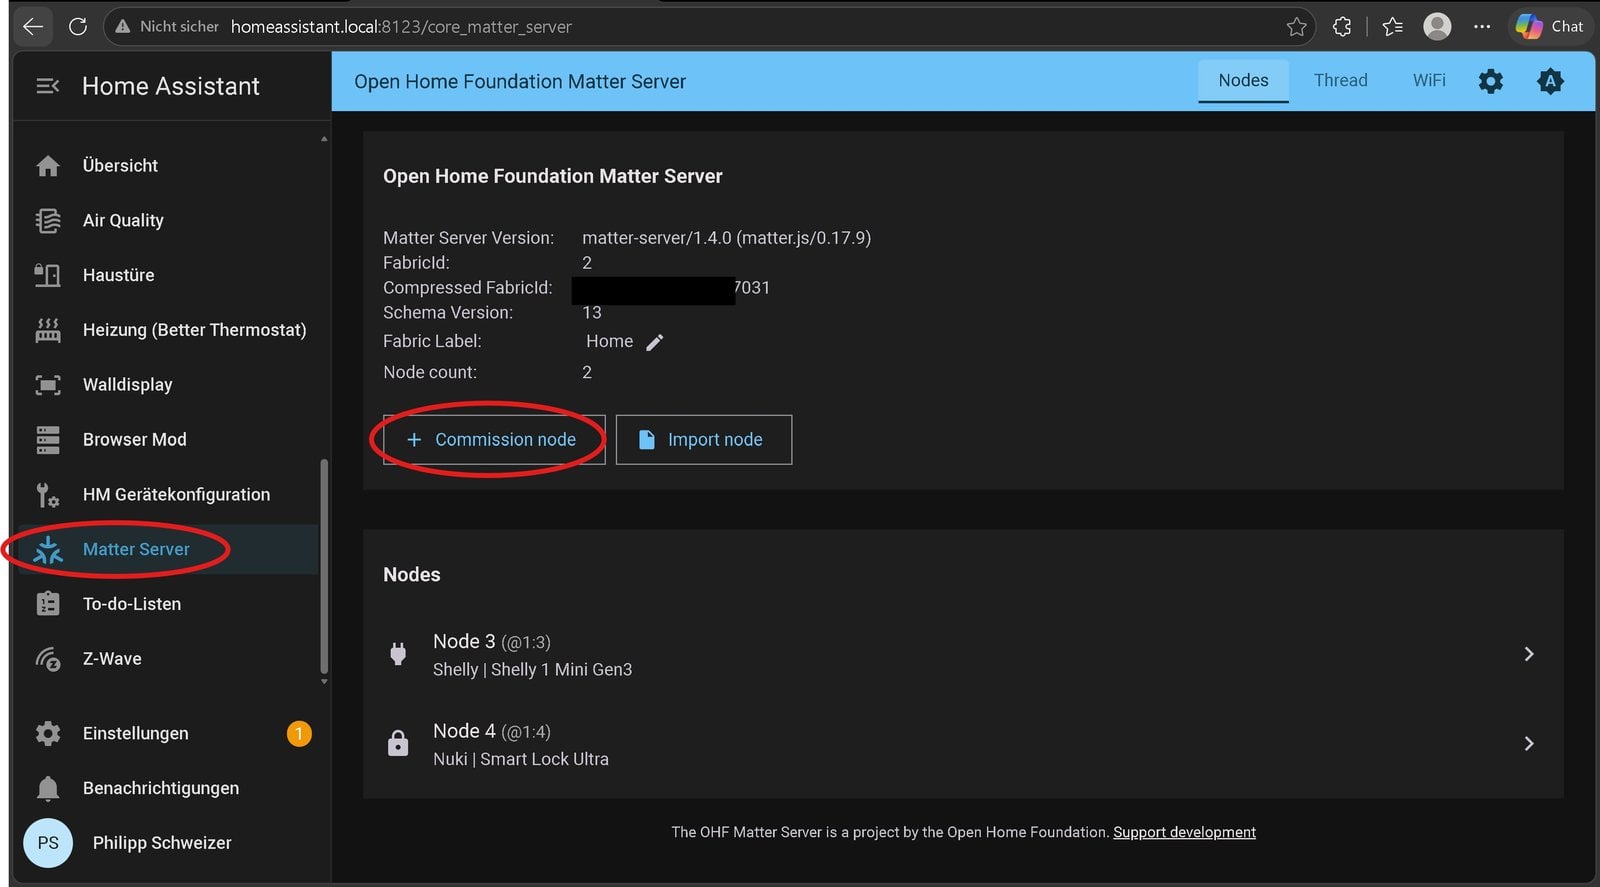Open the Air Quality sidebar icon

click(x=48, y=221)
